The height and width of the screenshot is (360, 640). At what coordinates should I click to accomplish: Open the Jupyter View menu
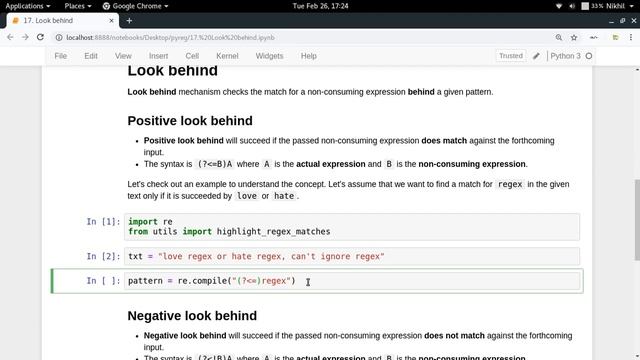(x=123, y=56)
